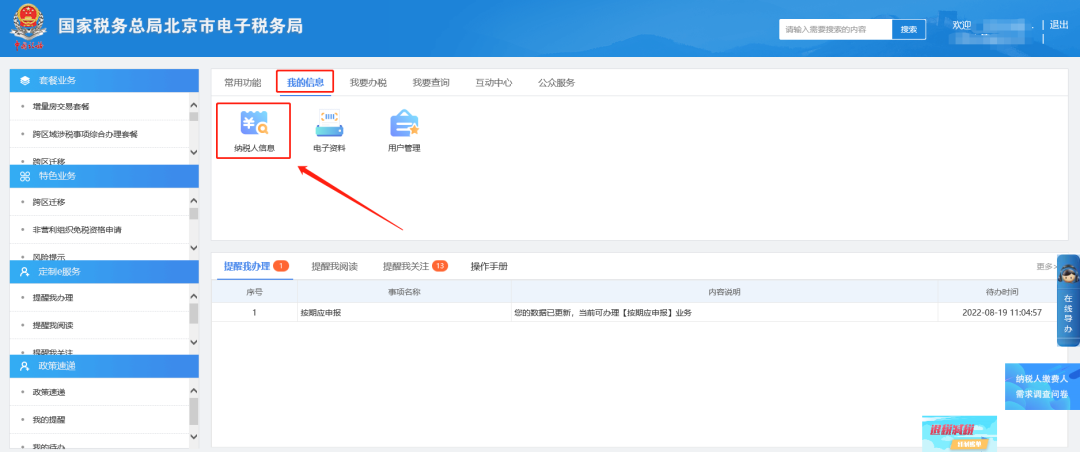Open 增量房交易套餐 in sidebar
This screenshot has width=1080, height=452.
(x=61, y=106)
